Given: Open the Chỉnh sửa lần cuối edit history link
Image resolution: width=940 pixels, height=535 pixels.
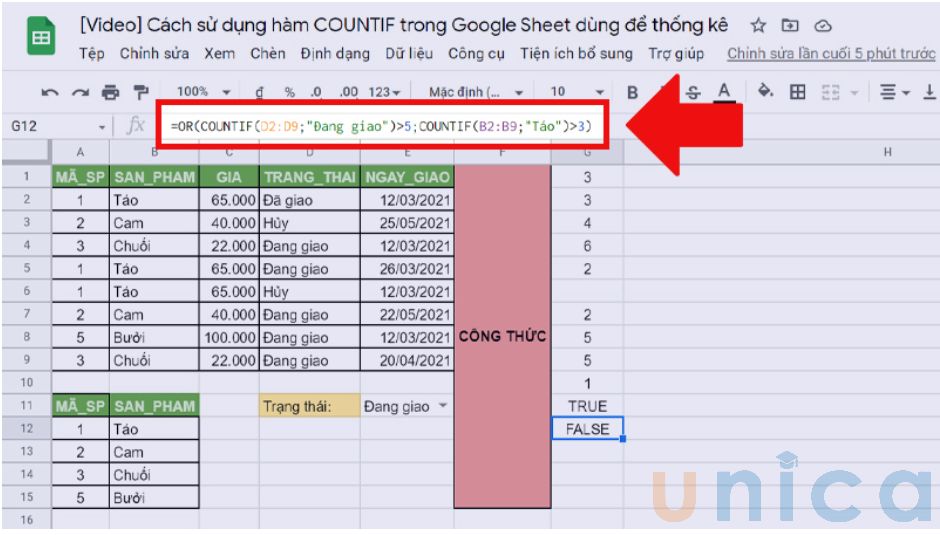Looking at the screenshot, I should pyautogui.click(x=831, y=53).
